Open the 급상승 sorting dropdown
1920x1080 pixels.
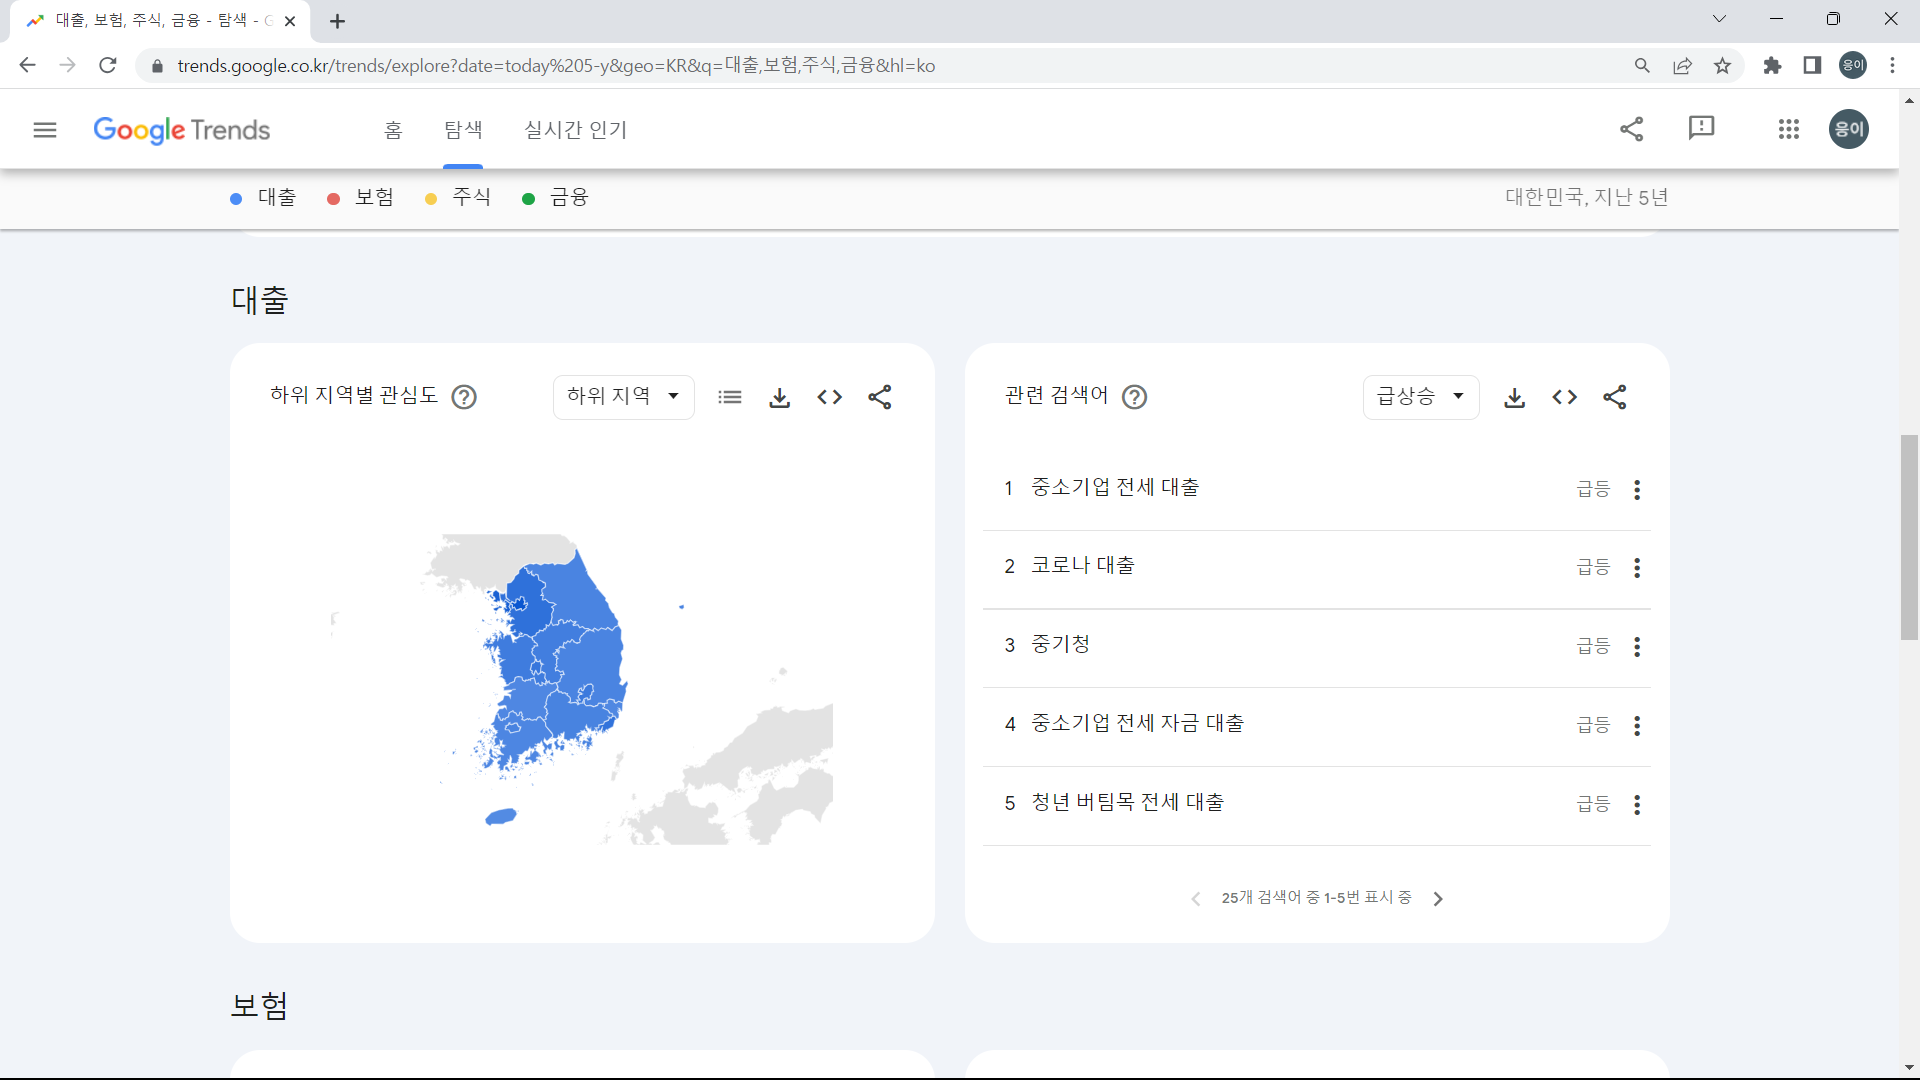coord(1421,396)
